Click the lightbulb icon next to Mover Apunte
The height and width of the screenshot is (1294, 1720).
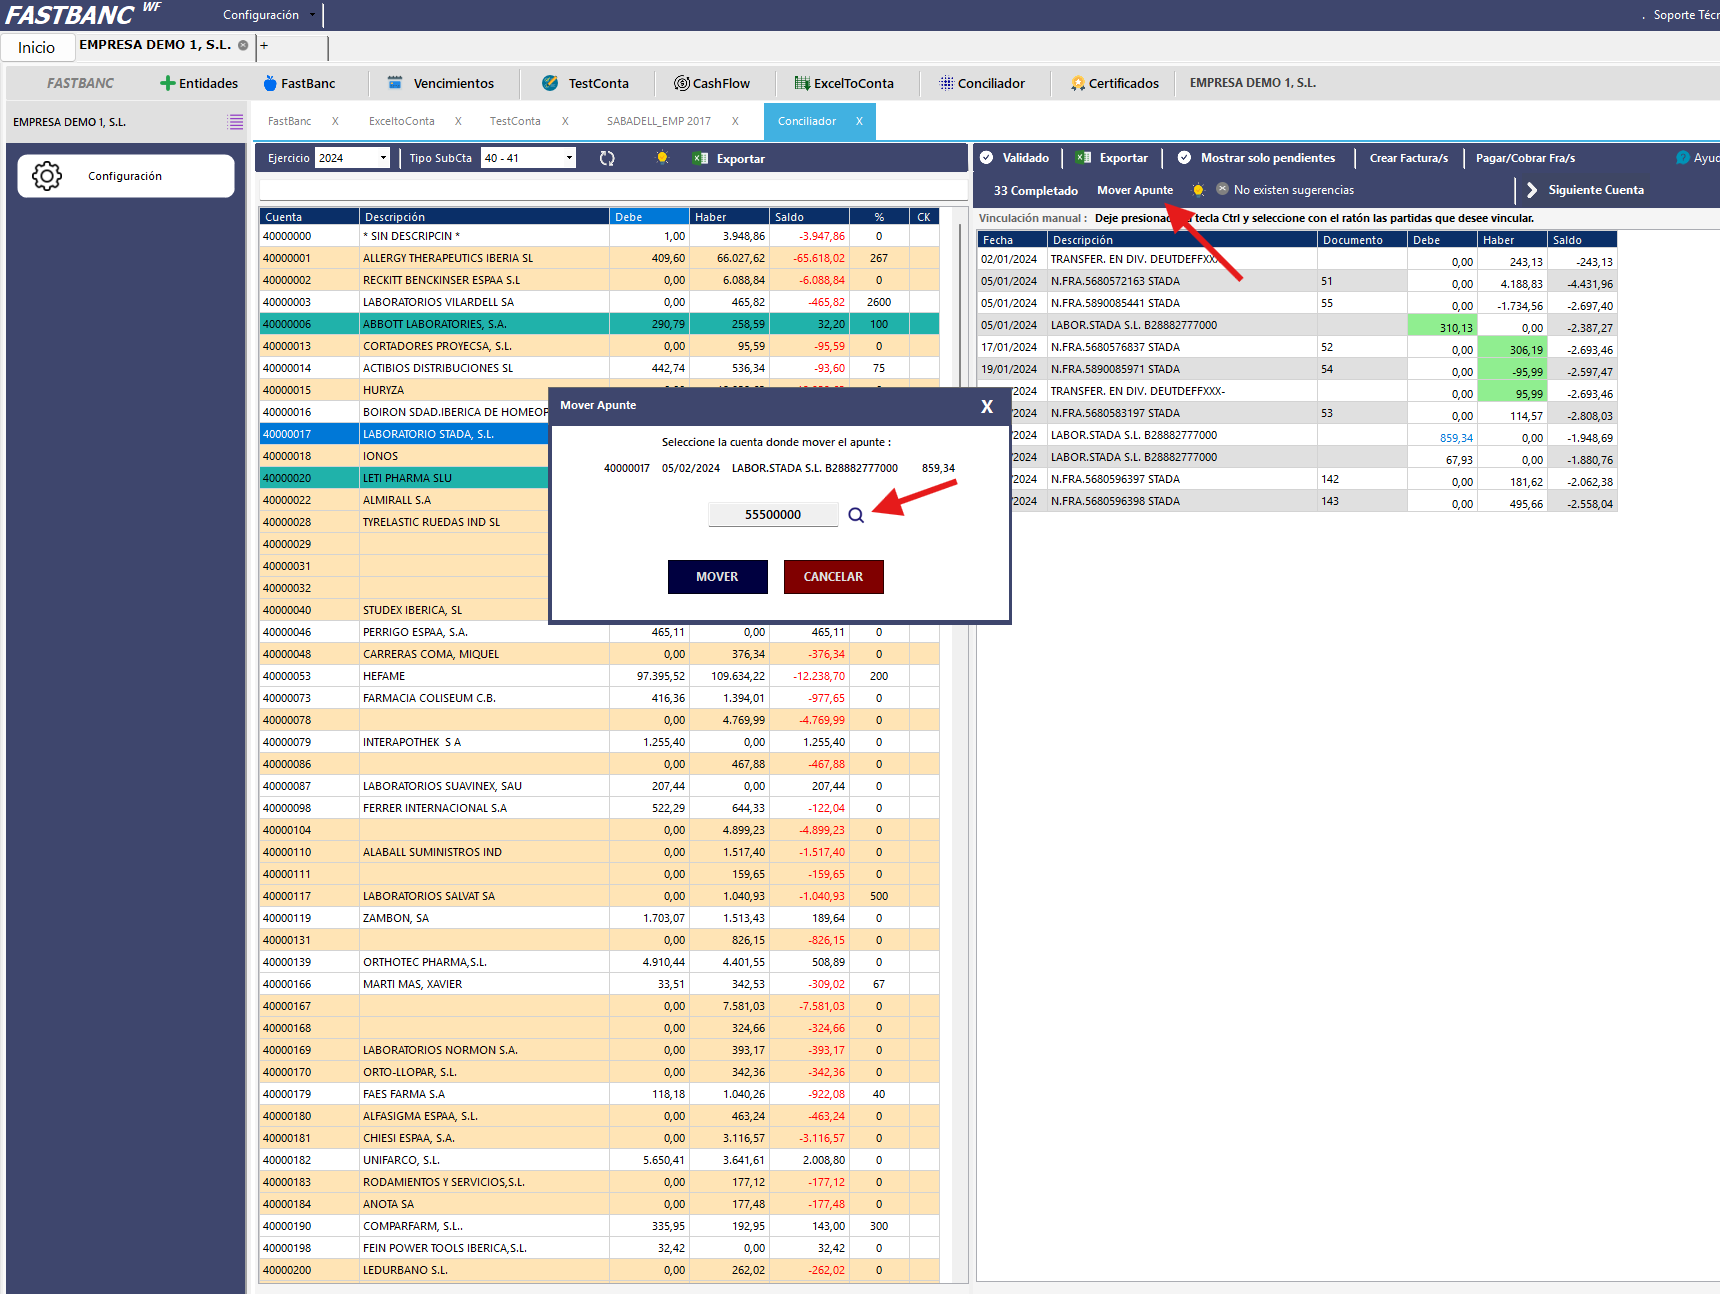pyautogui.click(x=1198, y=190)
